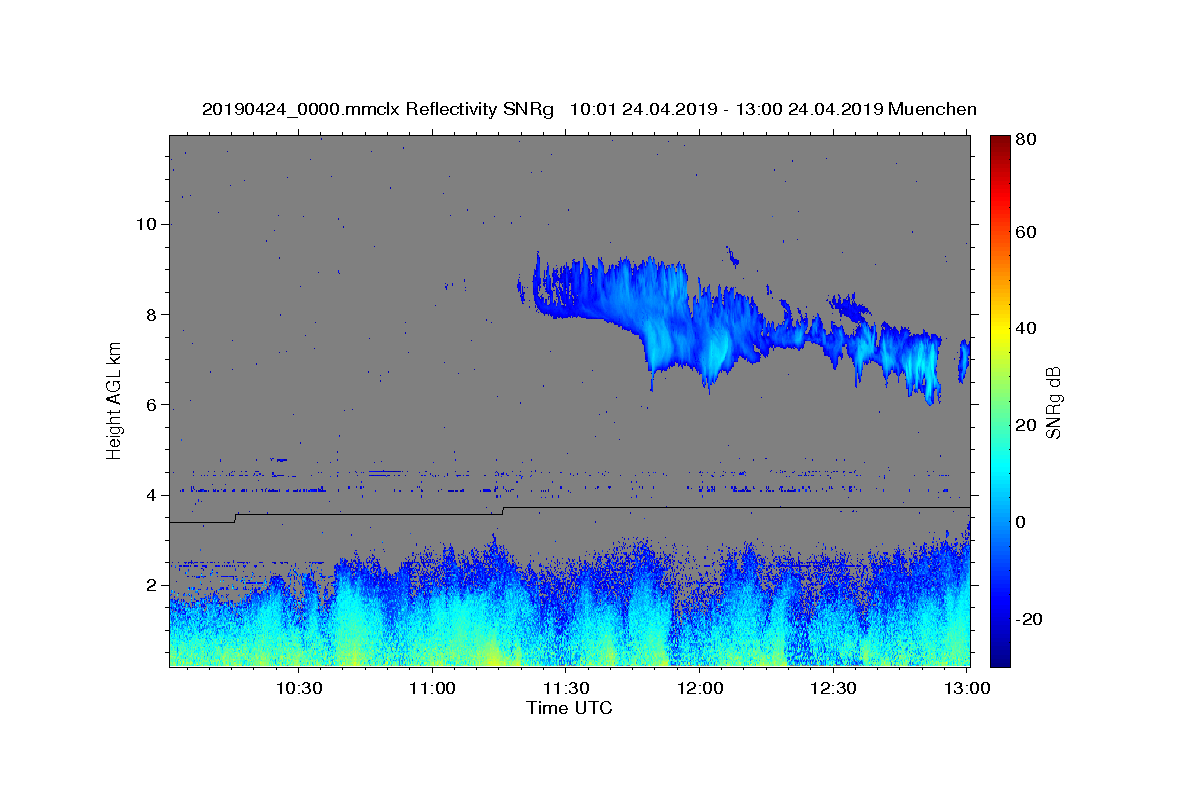Click the 'Height AGL km' y-axis label
The width and height of the screenshot is (1200, 800).
[115, 400]
